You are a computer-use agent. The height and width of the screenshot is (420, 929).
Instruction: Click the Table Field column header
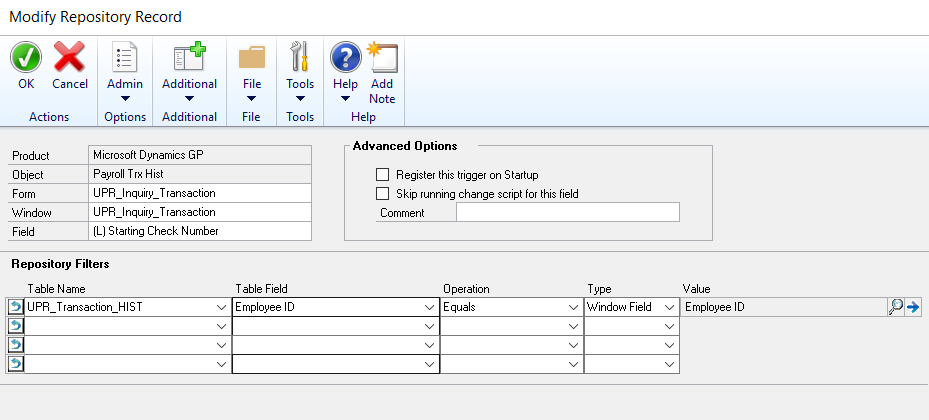261,288
